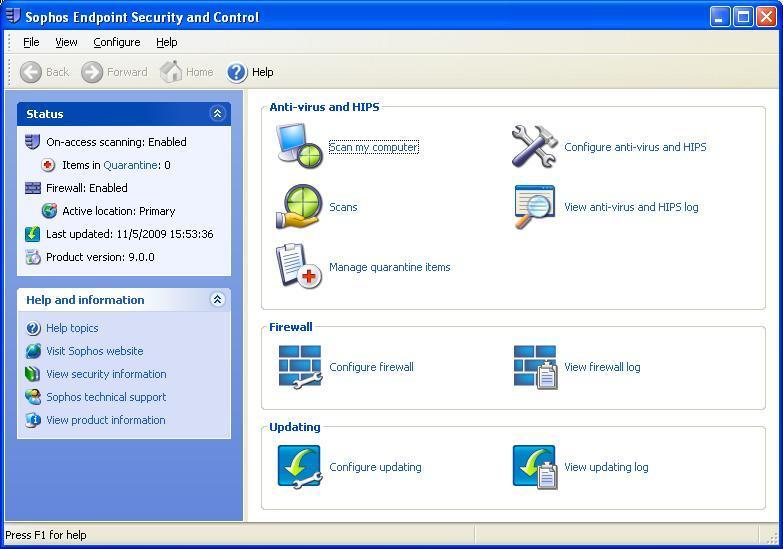Click the brick wall icon beside Firewall: Enabled

coord(32,188)
